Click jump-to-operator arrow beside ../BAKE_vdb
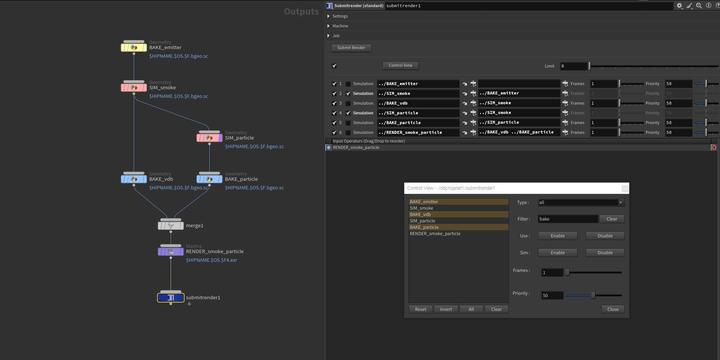Image resolution: width=720 pixels, height=360 pixels. tap(464, 103)
